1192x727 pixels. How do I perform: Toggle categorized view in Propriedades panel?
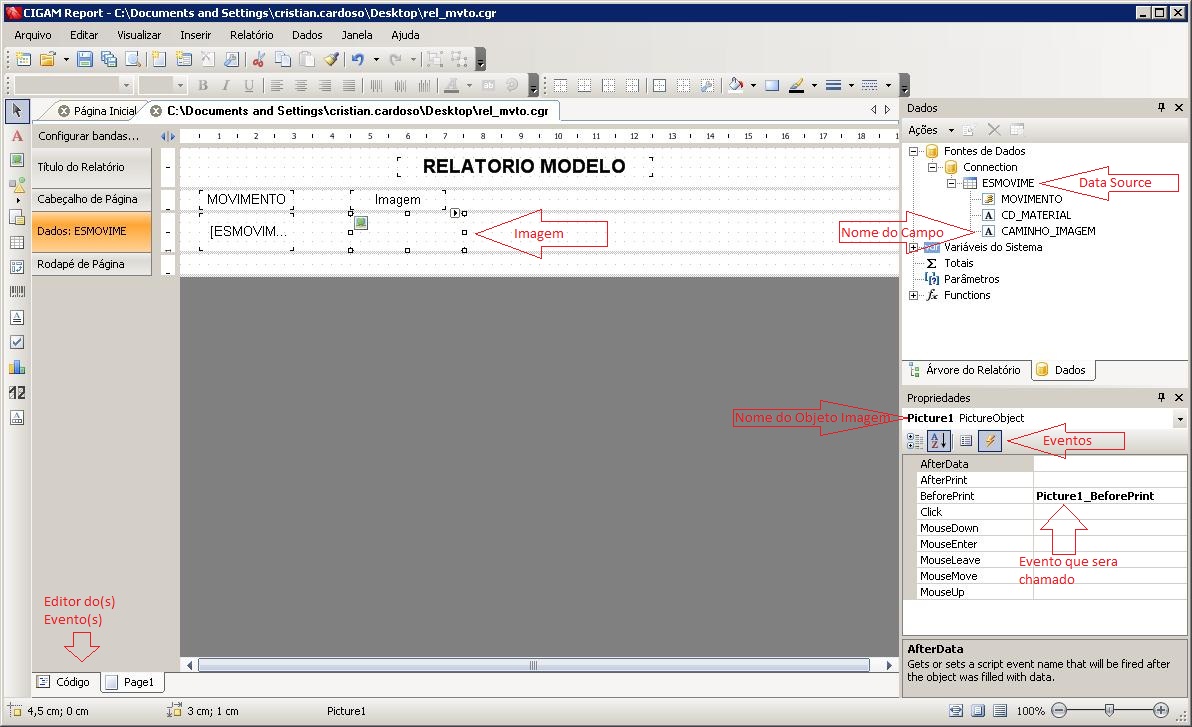[915, 440]
